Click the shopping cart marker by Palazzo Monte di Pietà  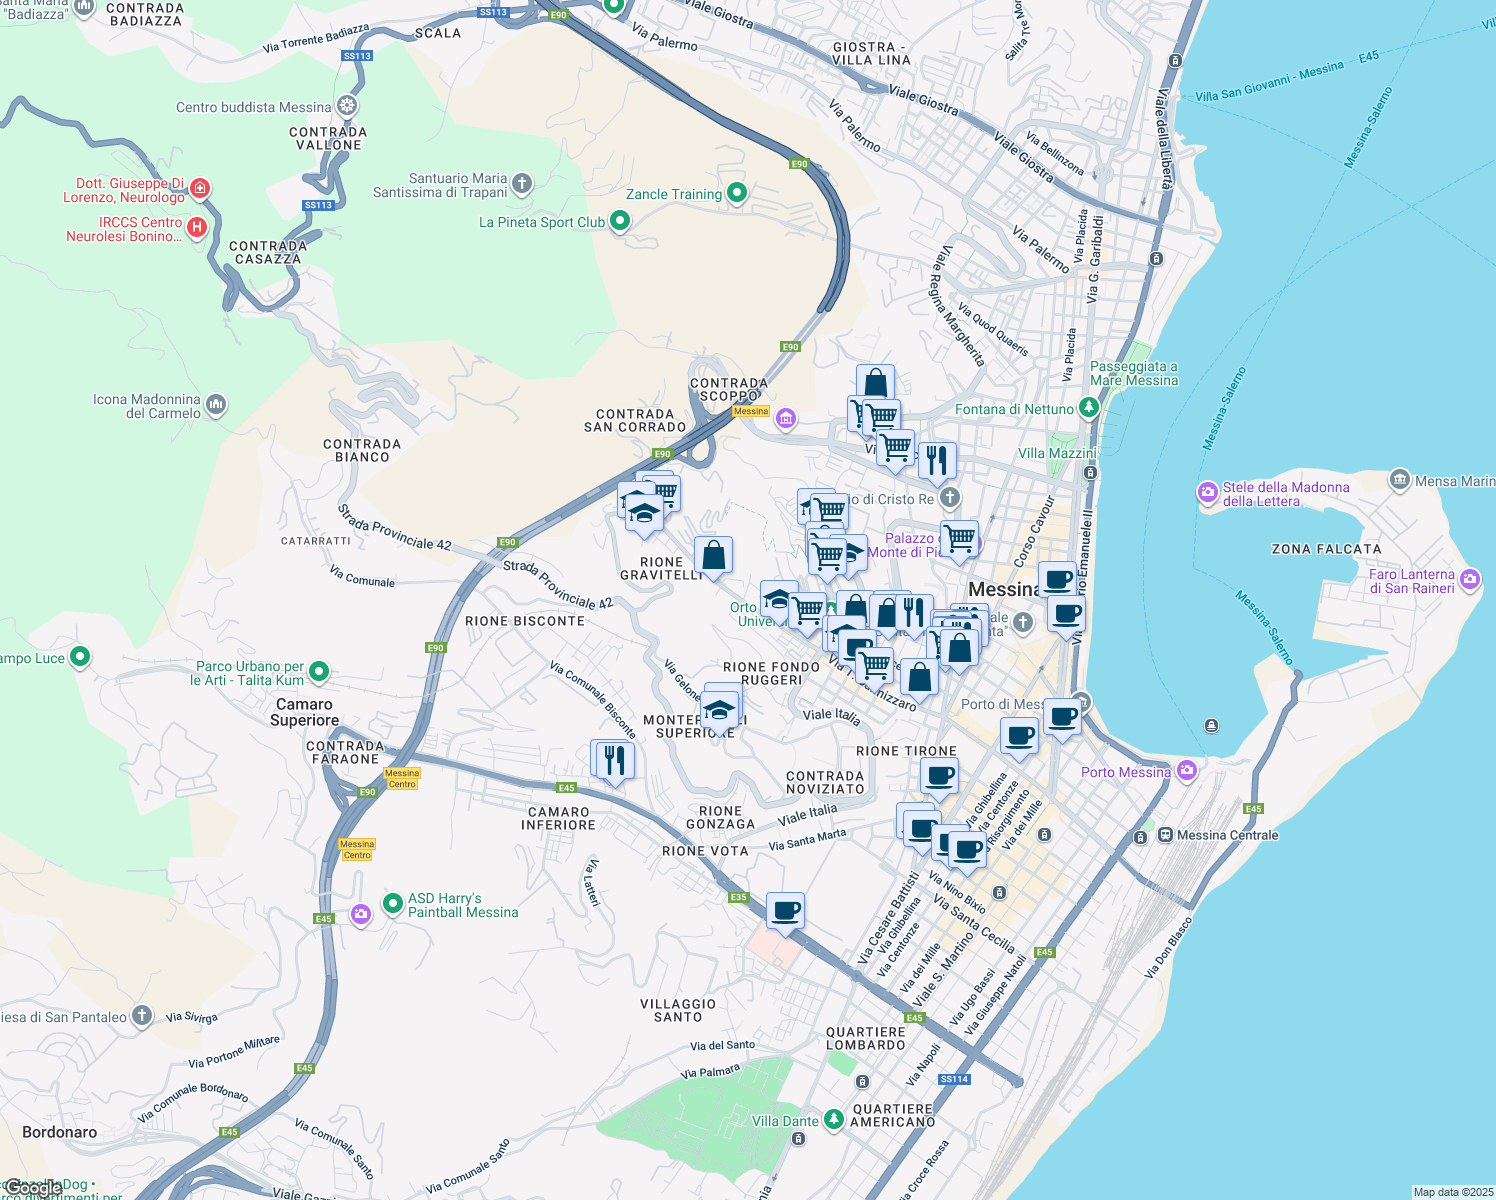coord(960,540)
